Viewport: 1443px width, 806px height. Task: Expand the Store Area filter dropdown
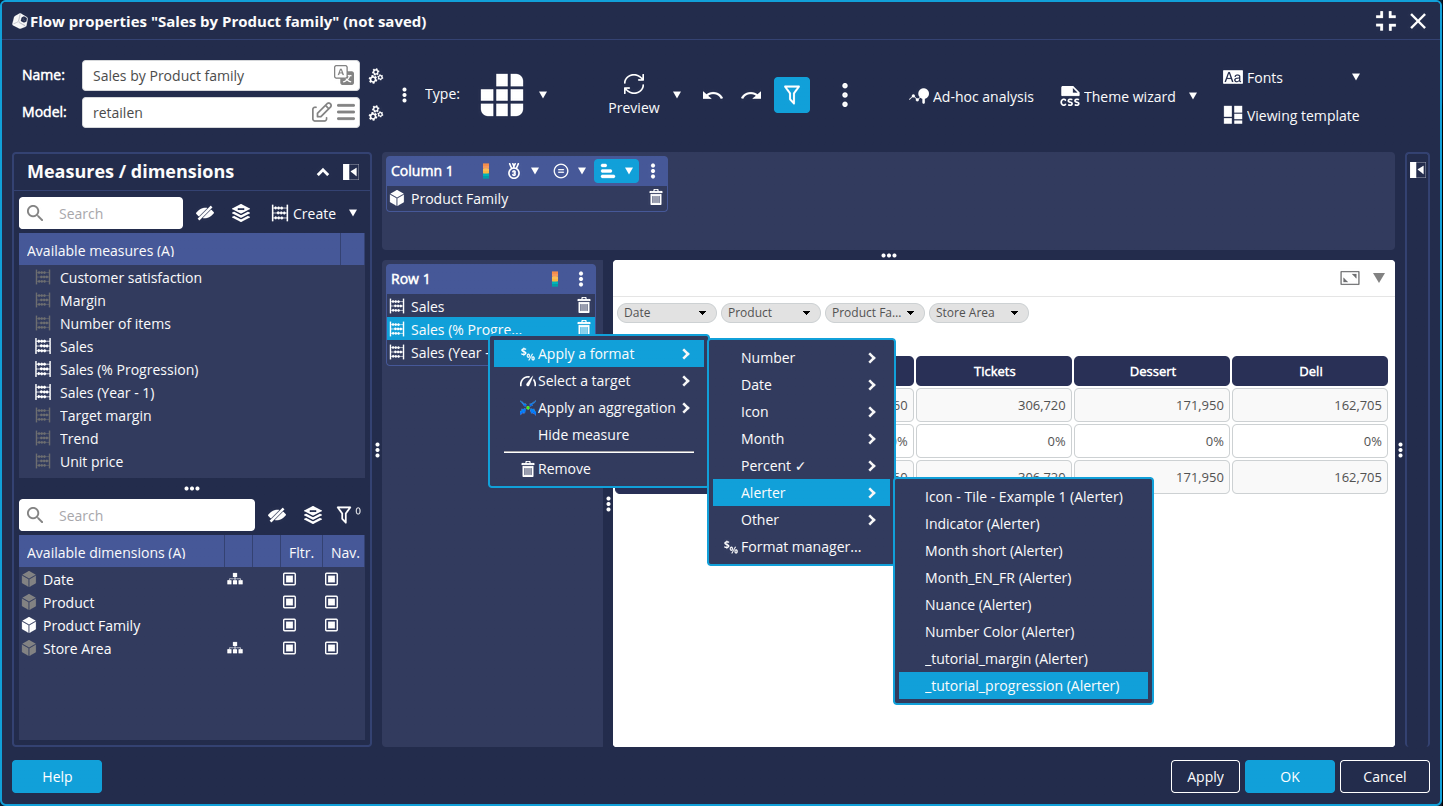1014,313
